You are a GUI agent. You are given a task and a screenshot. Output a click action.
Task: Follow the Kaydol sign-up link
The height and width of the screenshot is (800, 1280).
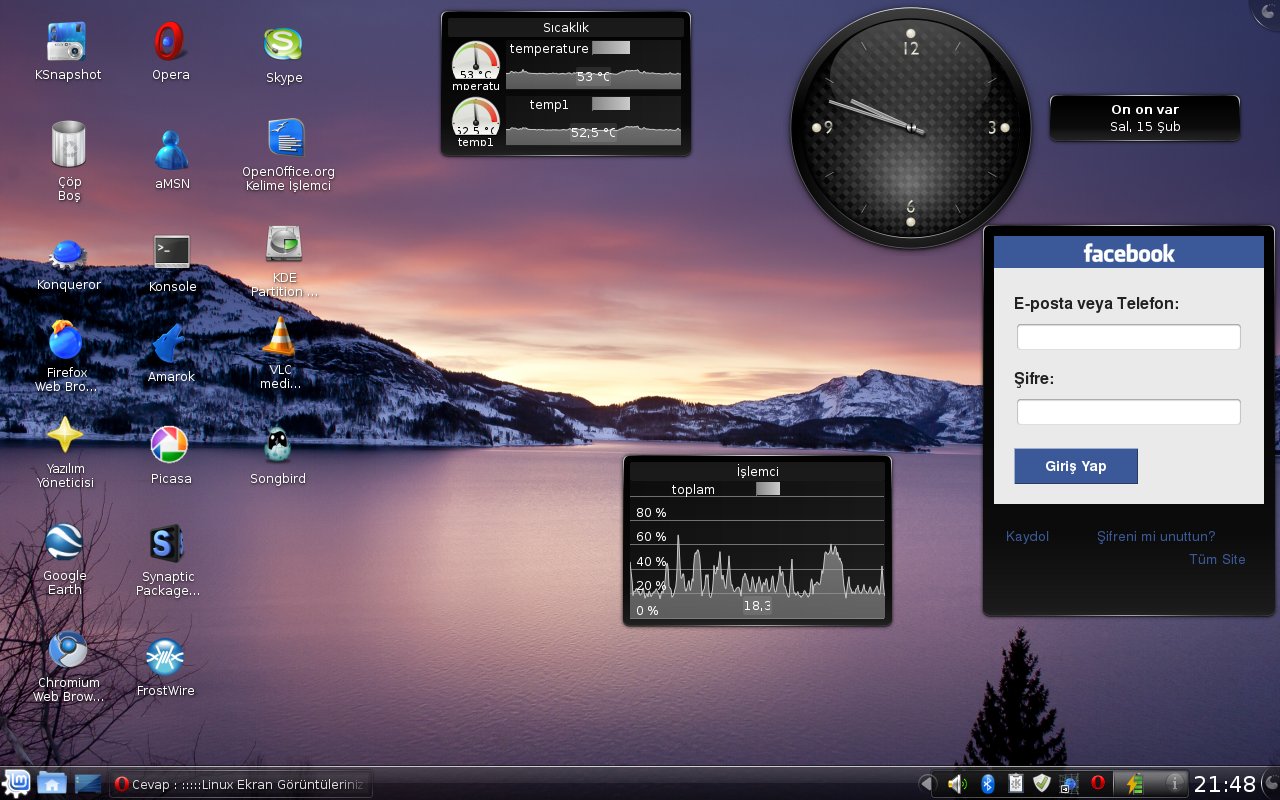pyautogui.click(x=1027, y=536)
